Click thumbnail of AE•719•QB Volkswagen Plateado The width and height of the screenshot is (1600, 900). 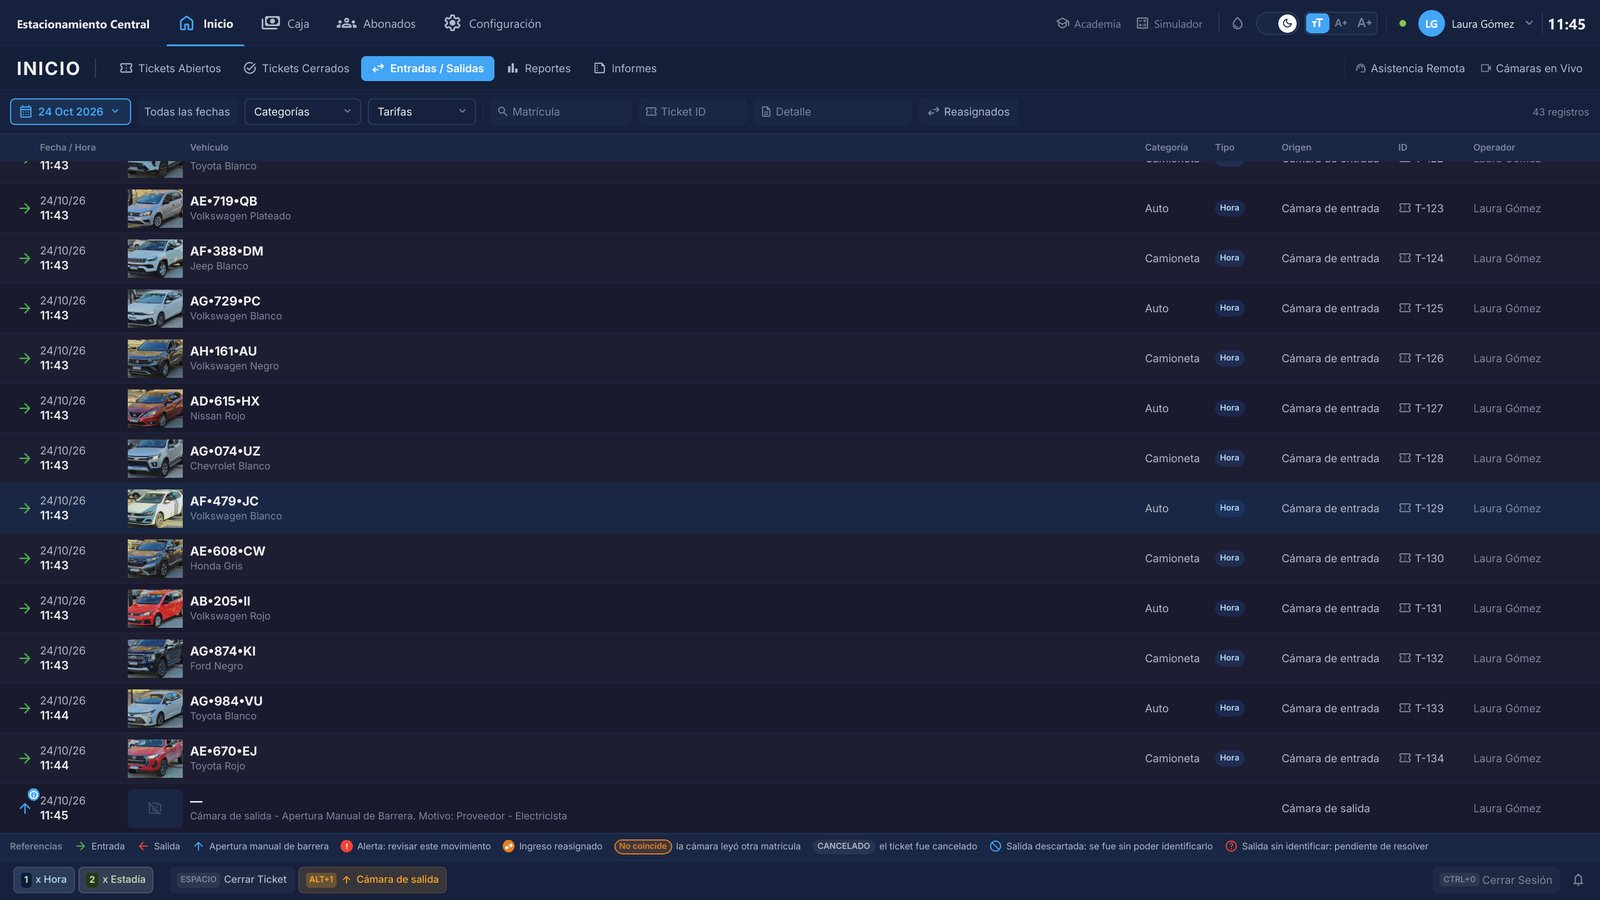(x=155, y=208)
